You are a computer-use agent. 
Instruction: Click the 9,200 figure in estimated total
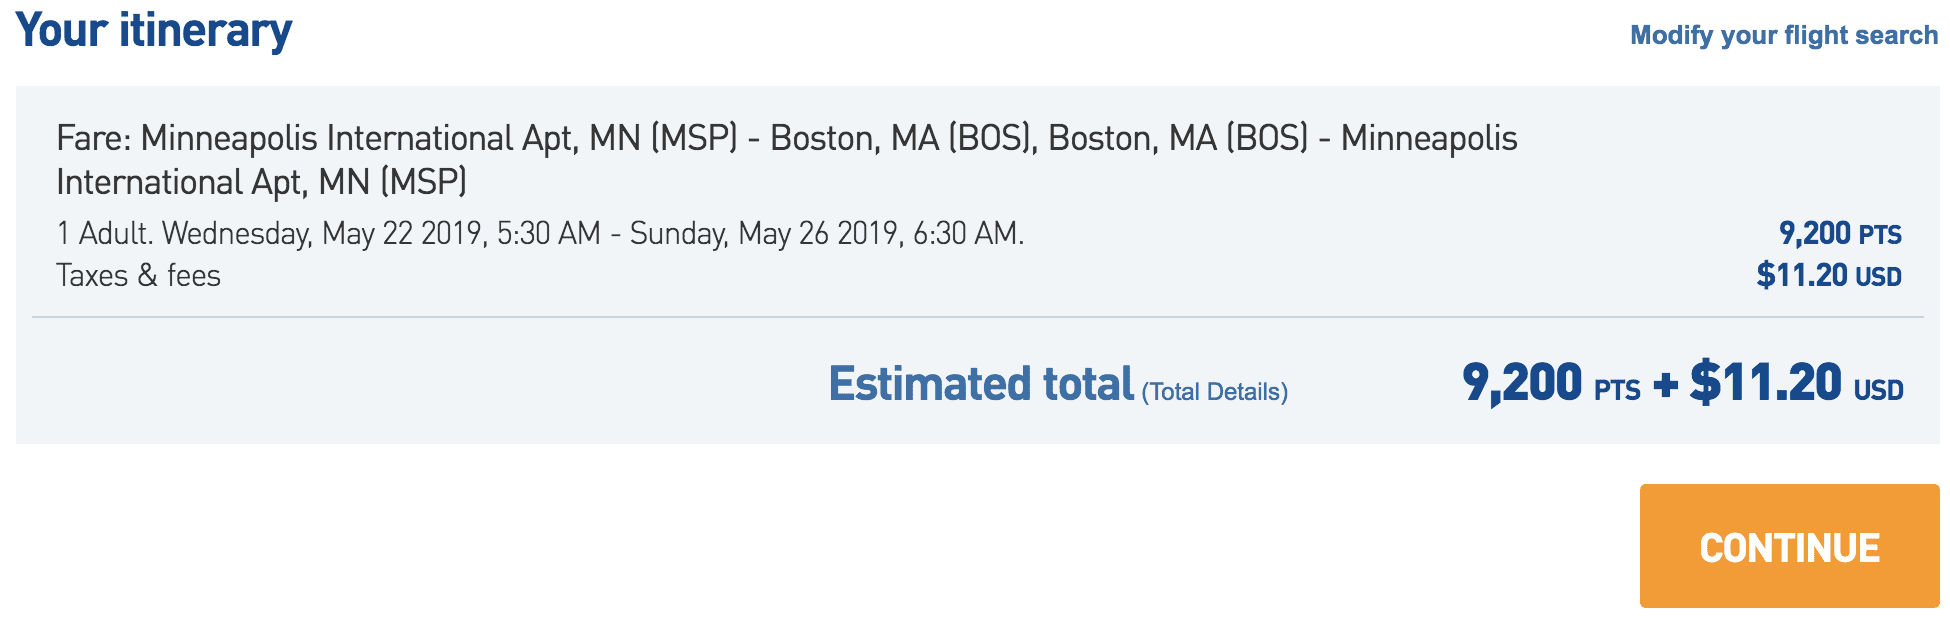coord(1522,382)
